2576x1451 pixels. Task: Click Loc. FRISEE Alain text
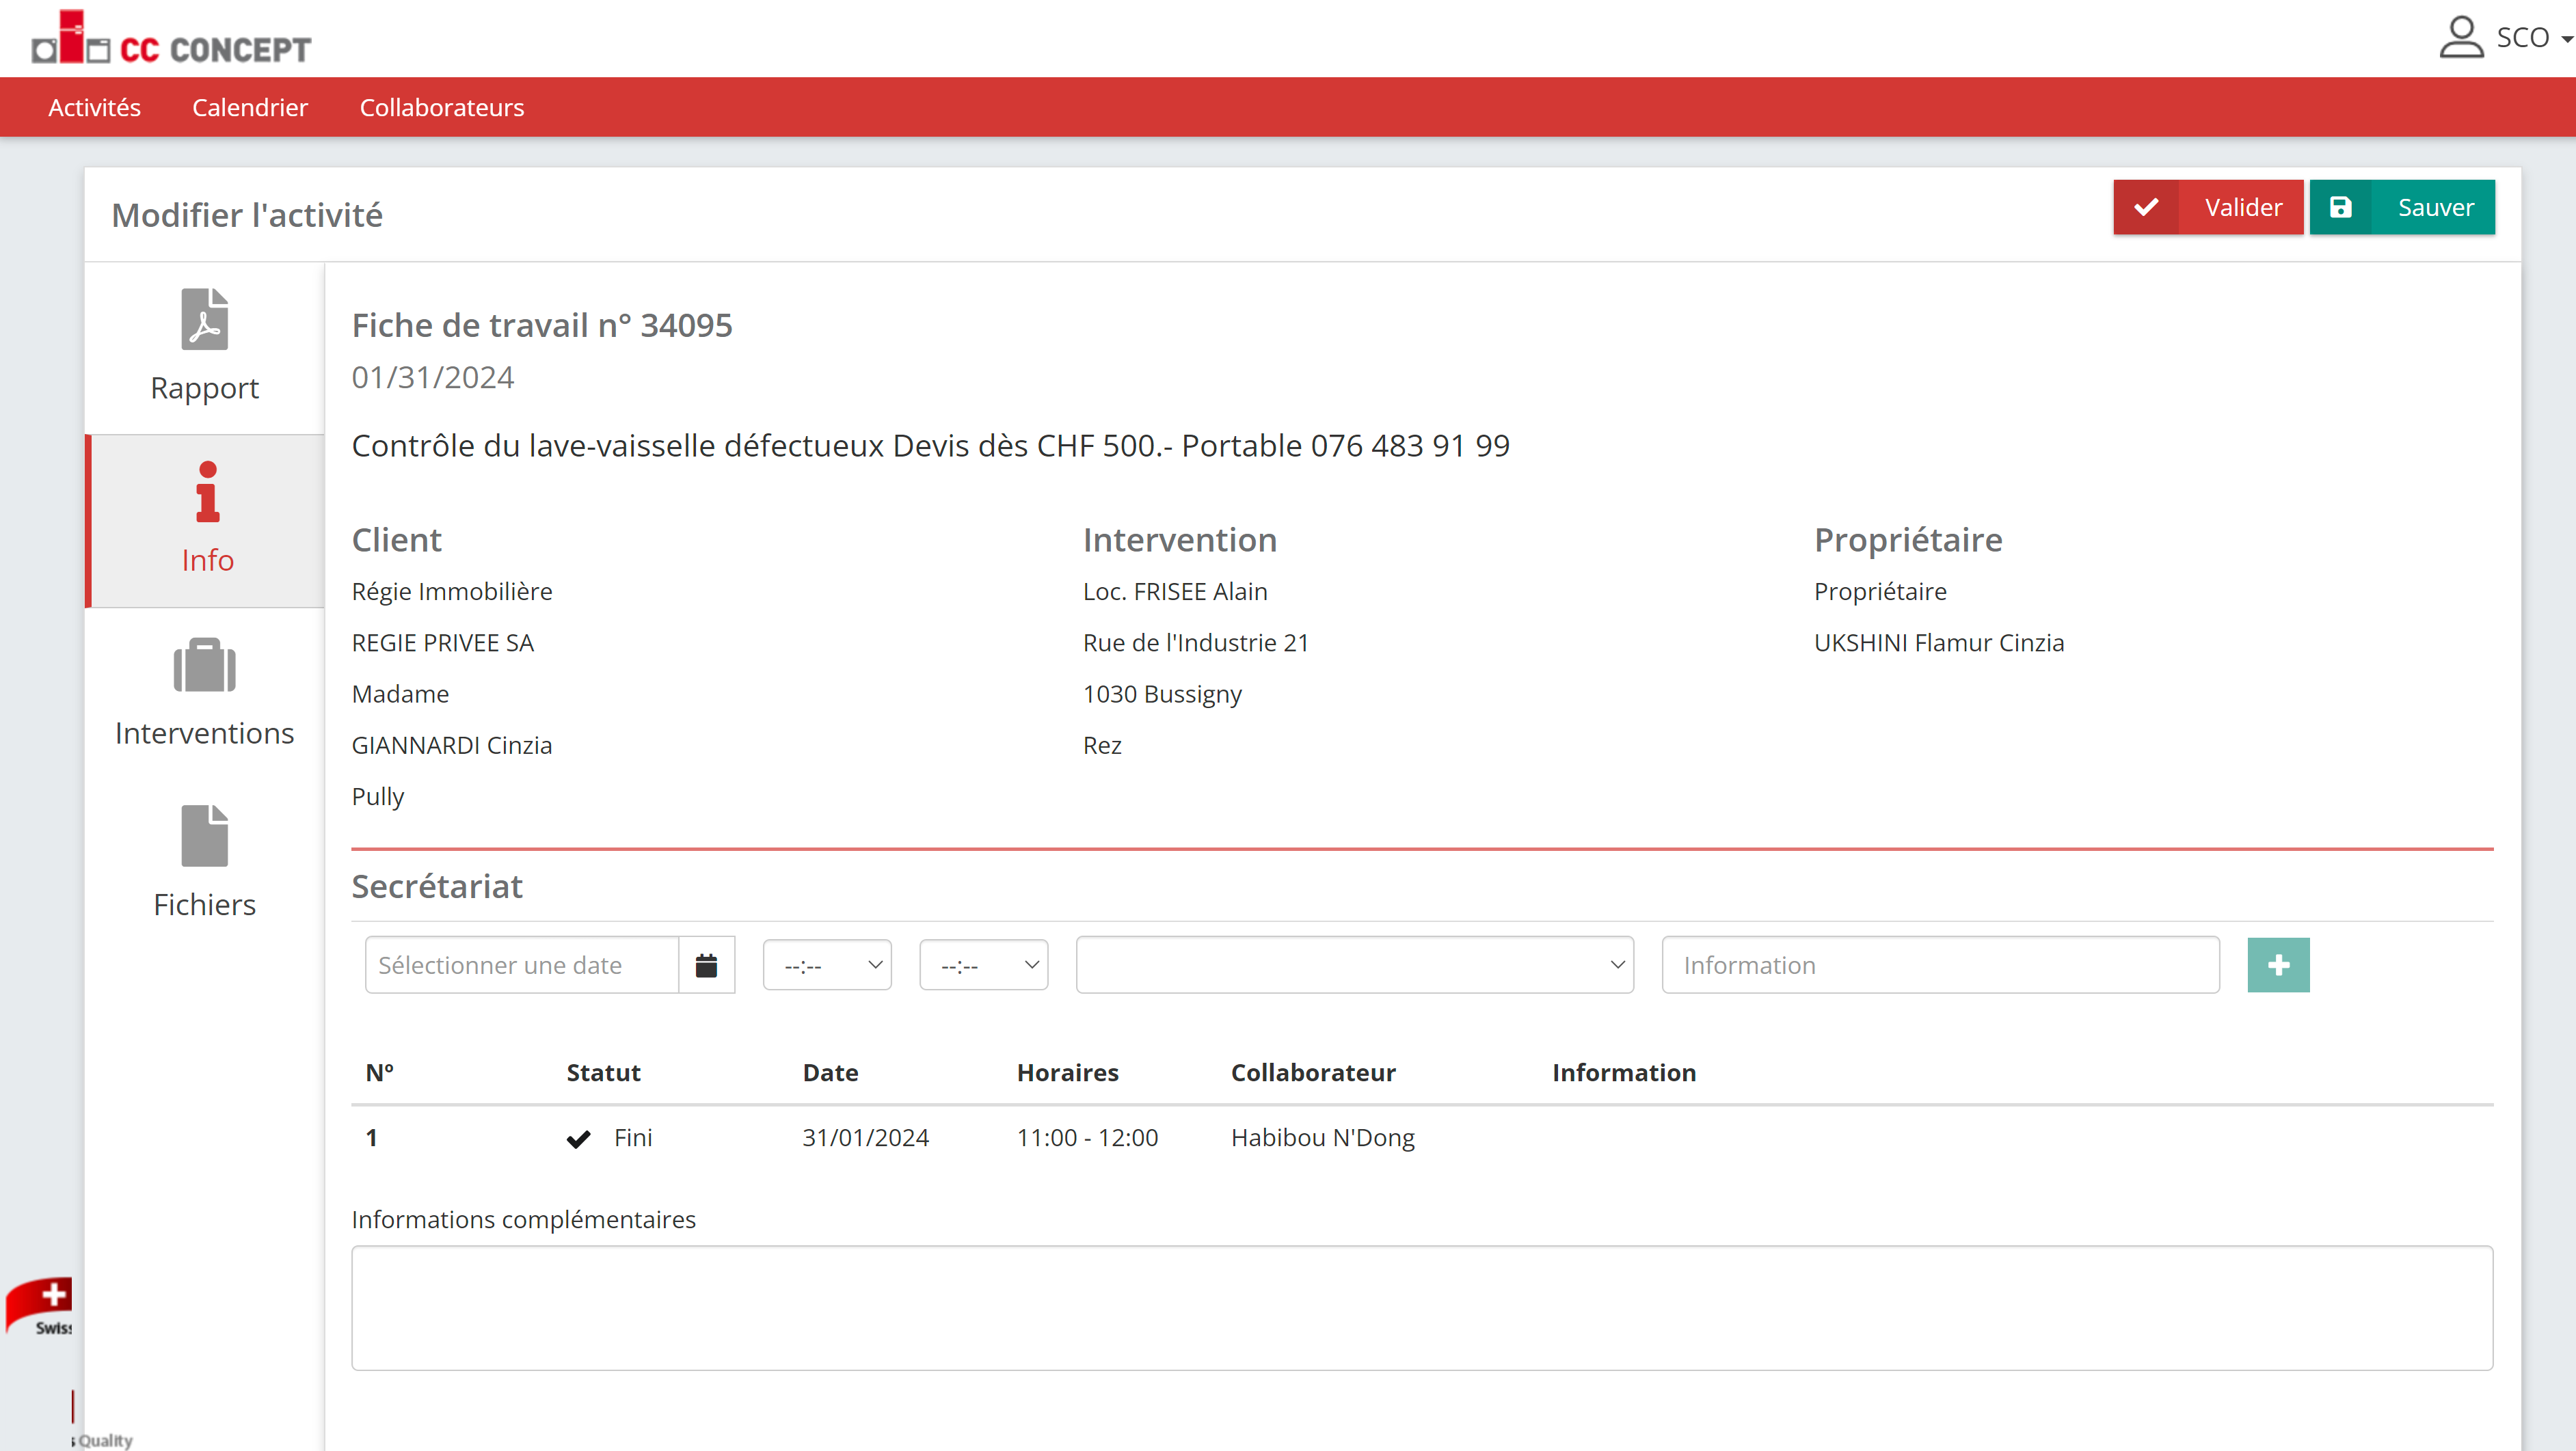pos(1174,592)
